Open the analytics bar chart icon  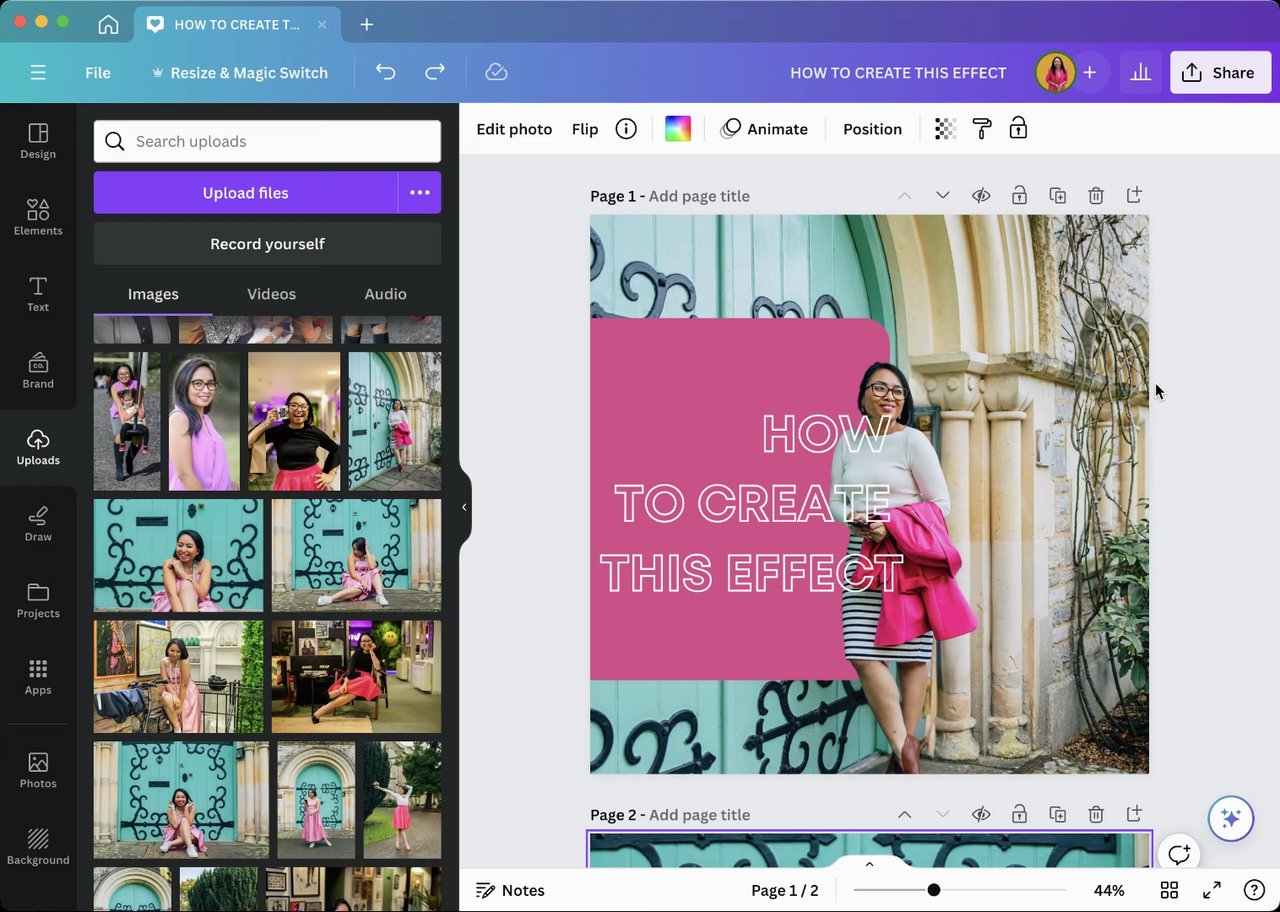[1140, 73]
